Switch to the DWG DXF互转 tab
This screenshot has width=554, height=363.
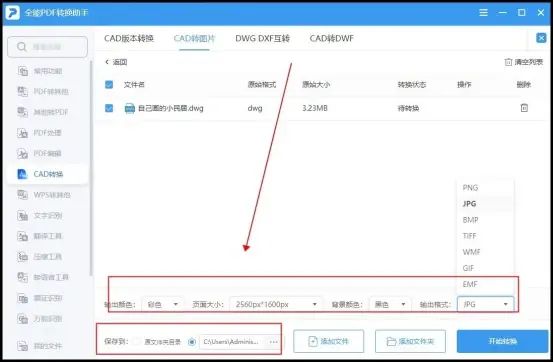(263, 38)
